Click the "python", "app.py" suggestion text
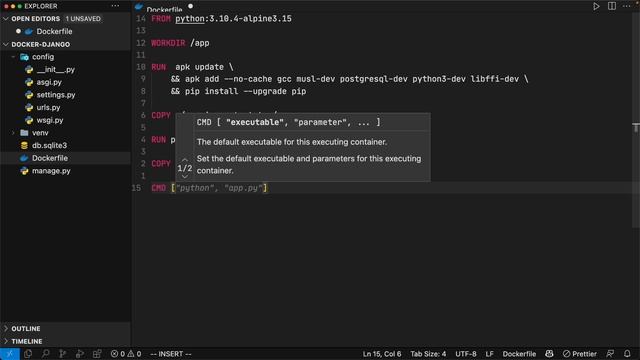This screenshot has width=640, height=360. click(219, 188)
